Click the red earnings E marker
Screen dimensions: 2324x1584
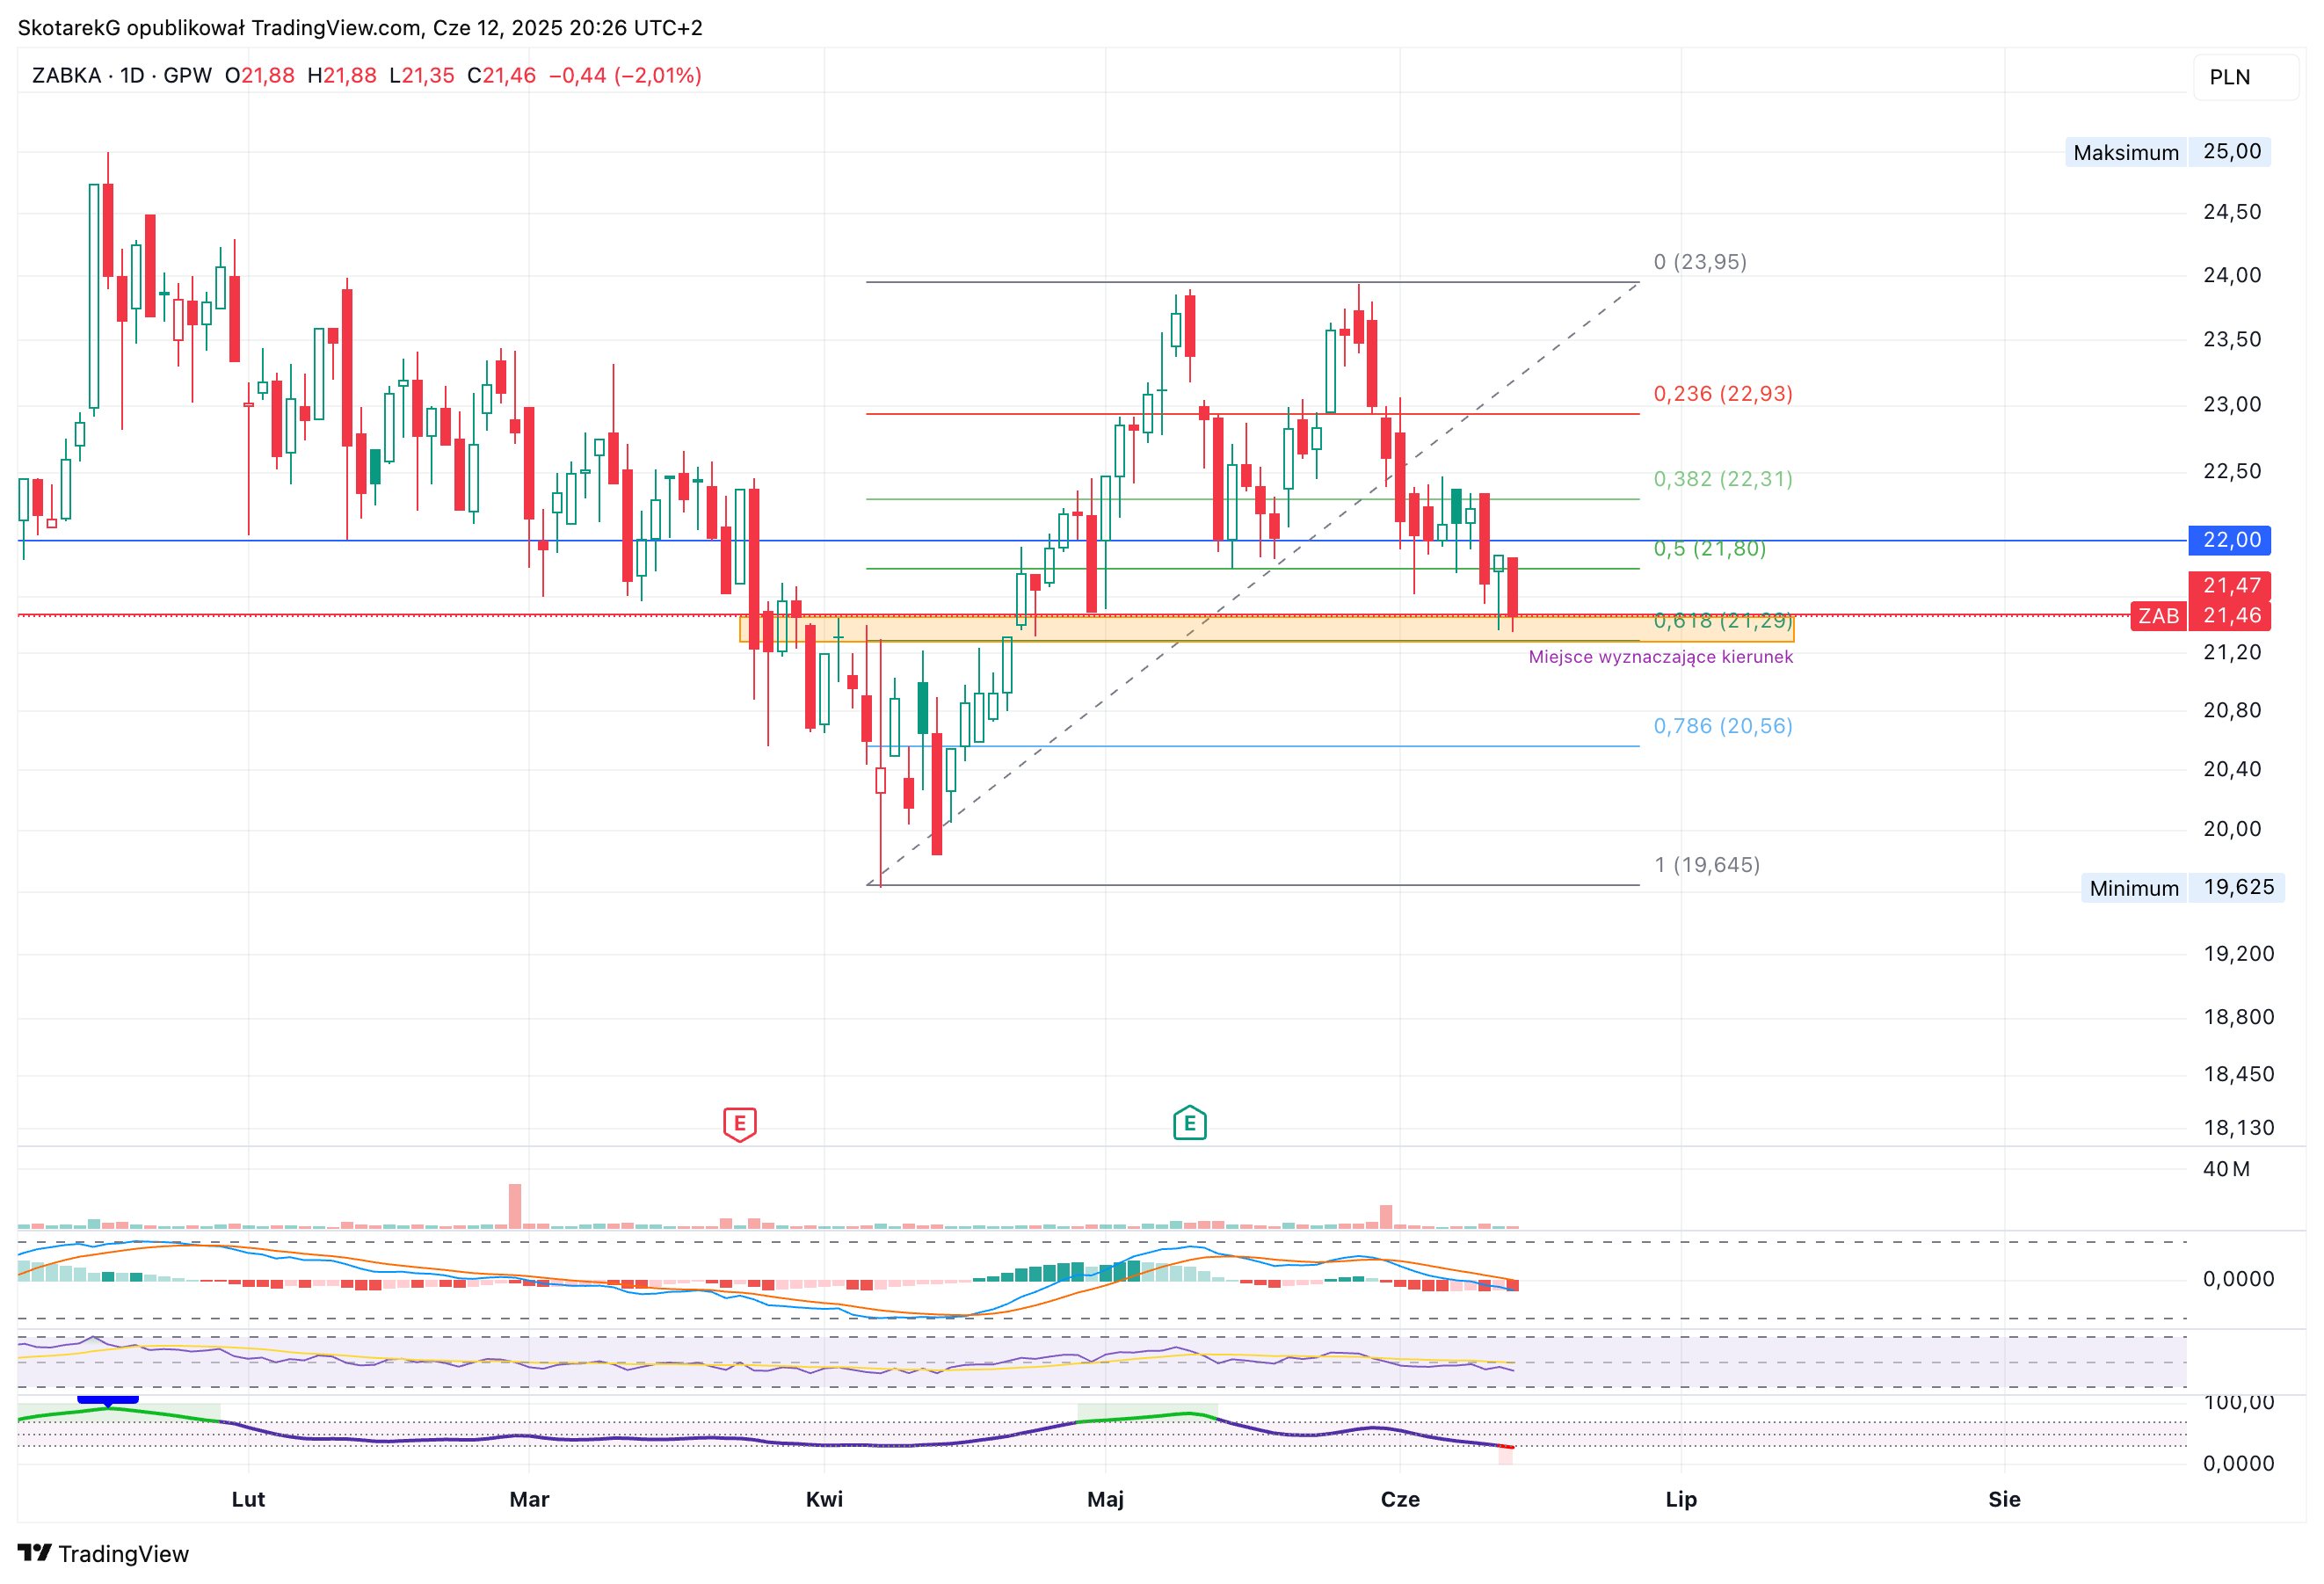pos(739,1124)
